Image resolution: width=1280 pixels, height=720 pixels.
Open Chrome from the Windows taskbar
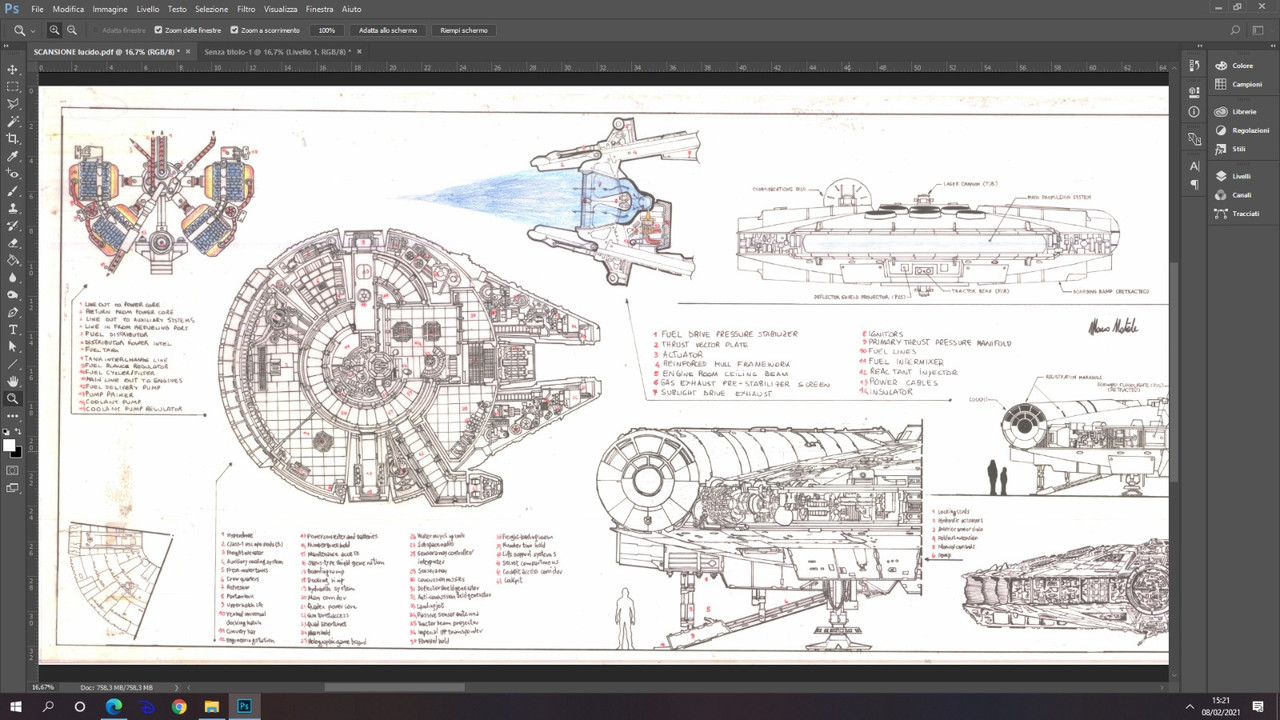[x=179, y=706]
